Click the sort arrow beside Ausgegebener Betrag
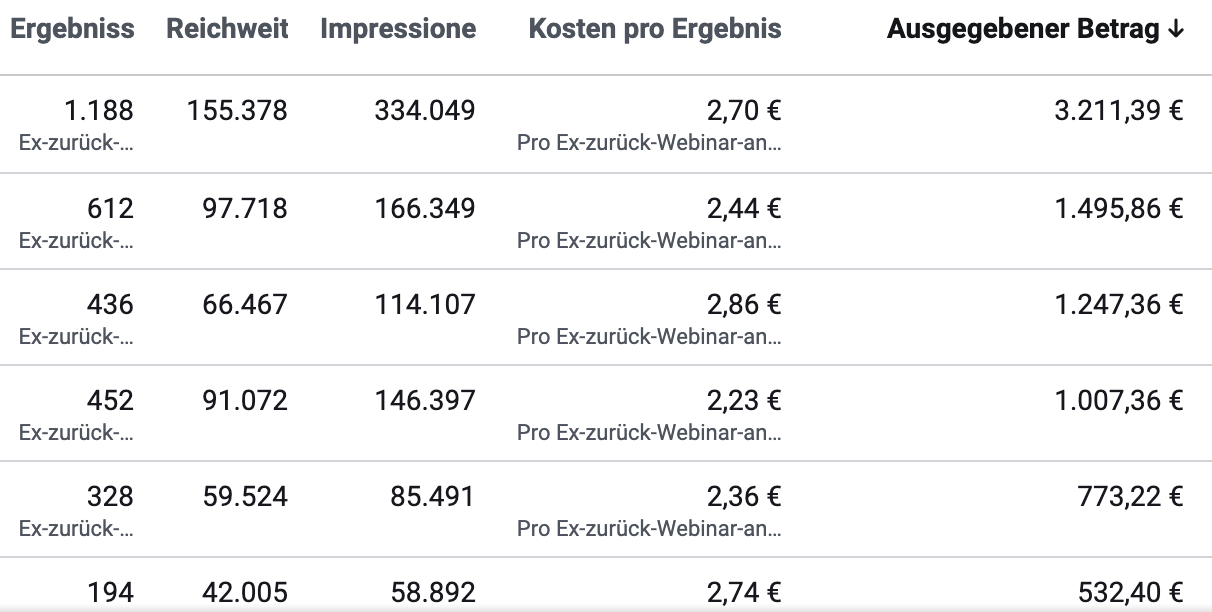This screenshot has width=1212, height=612. pyautogui.click(x=1175, y=29)
